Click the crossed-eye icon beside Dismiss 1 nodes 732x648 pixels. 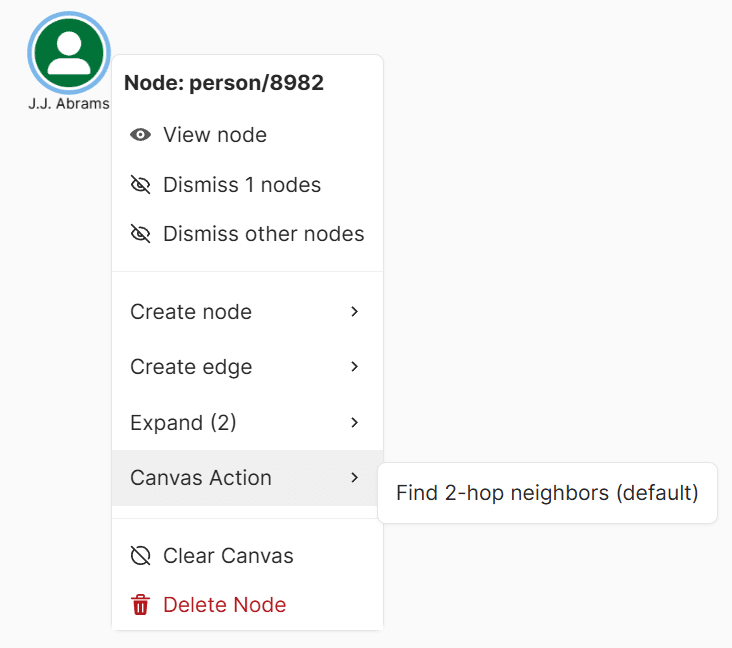[x=140, y=185]
